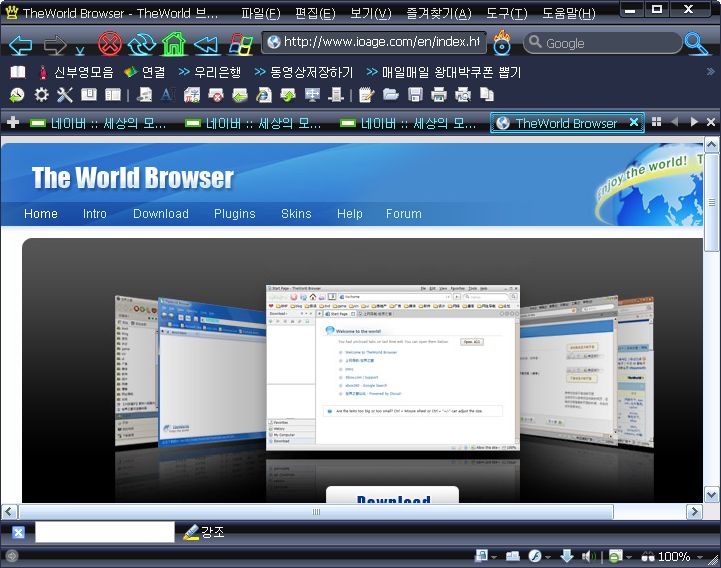Close the TheWorld Browser tab
This screenshot has width=721, height=568.
(634, 122)
